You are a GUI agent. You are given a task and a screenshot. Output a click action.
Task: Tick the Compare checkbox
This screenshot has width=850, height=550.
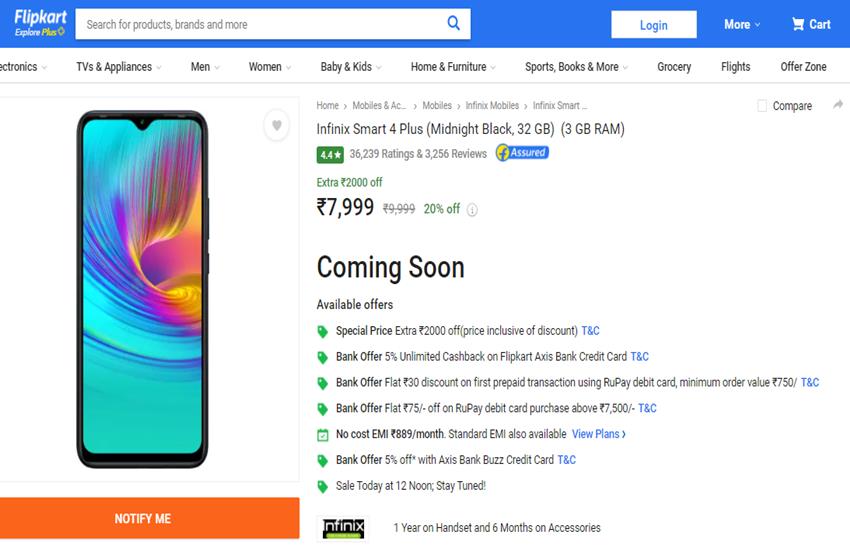pyautogui.click(x=763, y=106)
